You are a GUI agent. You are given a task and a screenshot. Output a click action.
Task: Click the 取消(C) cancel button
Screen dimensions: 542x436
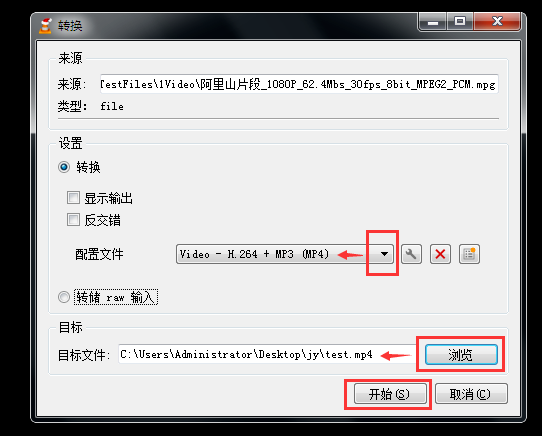click(x=471, y=394)
